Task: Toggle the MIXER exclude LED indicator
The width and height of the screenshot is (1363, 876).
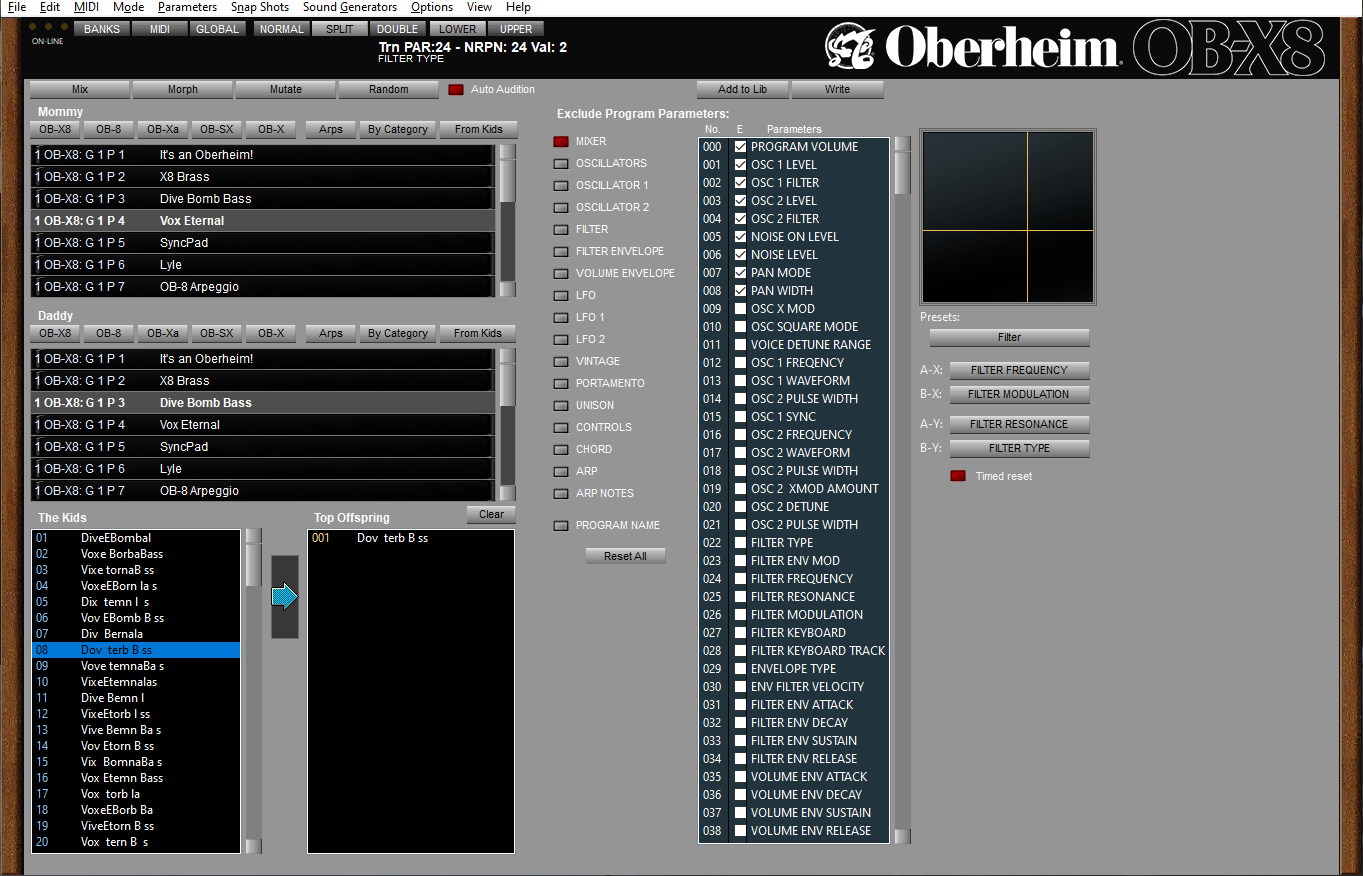Action: tap(561, 142)
